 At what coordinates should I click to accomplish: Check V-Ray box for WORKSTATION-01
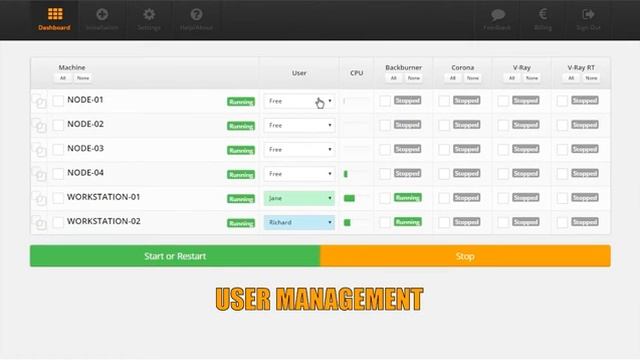[503, 198]
